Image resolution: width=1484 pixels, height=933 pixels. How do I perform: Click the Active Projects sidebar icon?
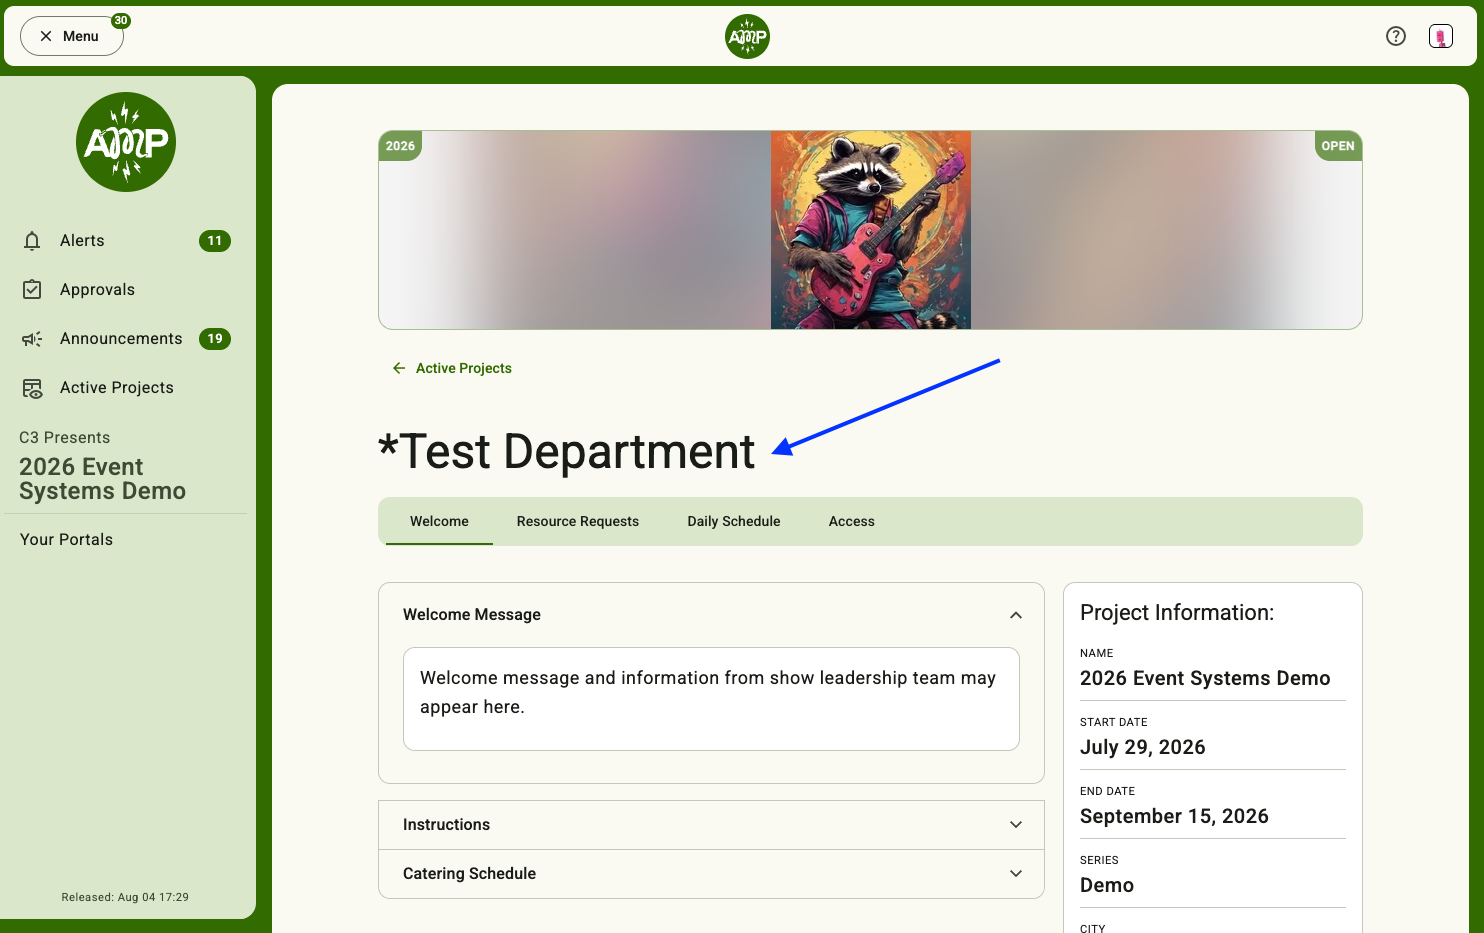point(32,388)
